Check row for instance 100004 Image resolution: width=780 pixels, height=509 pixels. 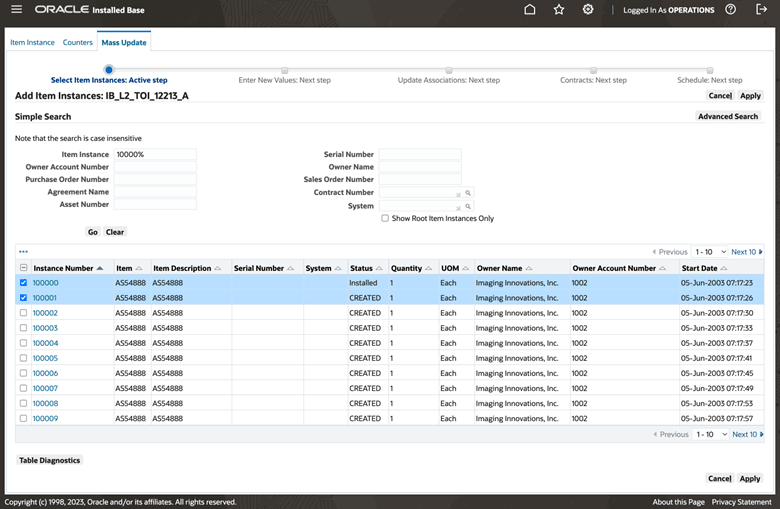(23, 343)
